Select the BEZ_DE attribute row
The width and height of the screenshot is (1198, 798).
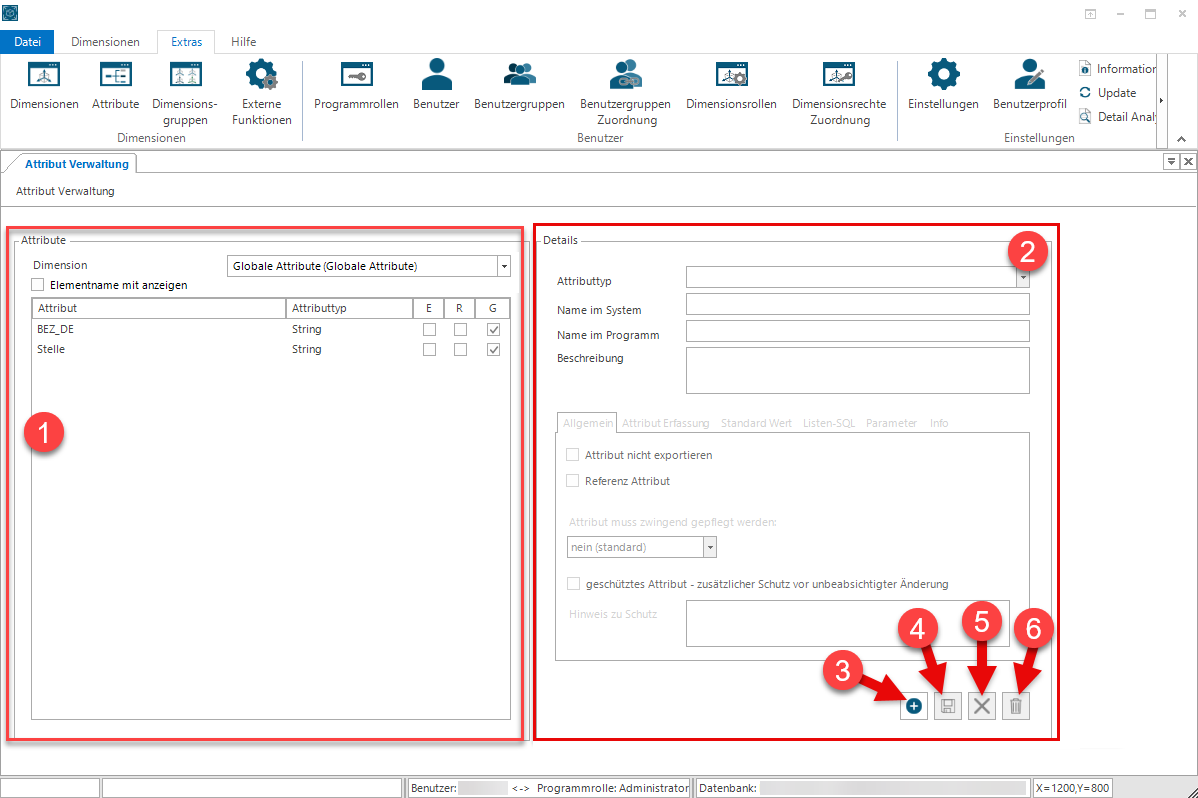click(270, 329)
